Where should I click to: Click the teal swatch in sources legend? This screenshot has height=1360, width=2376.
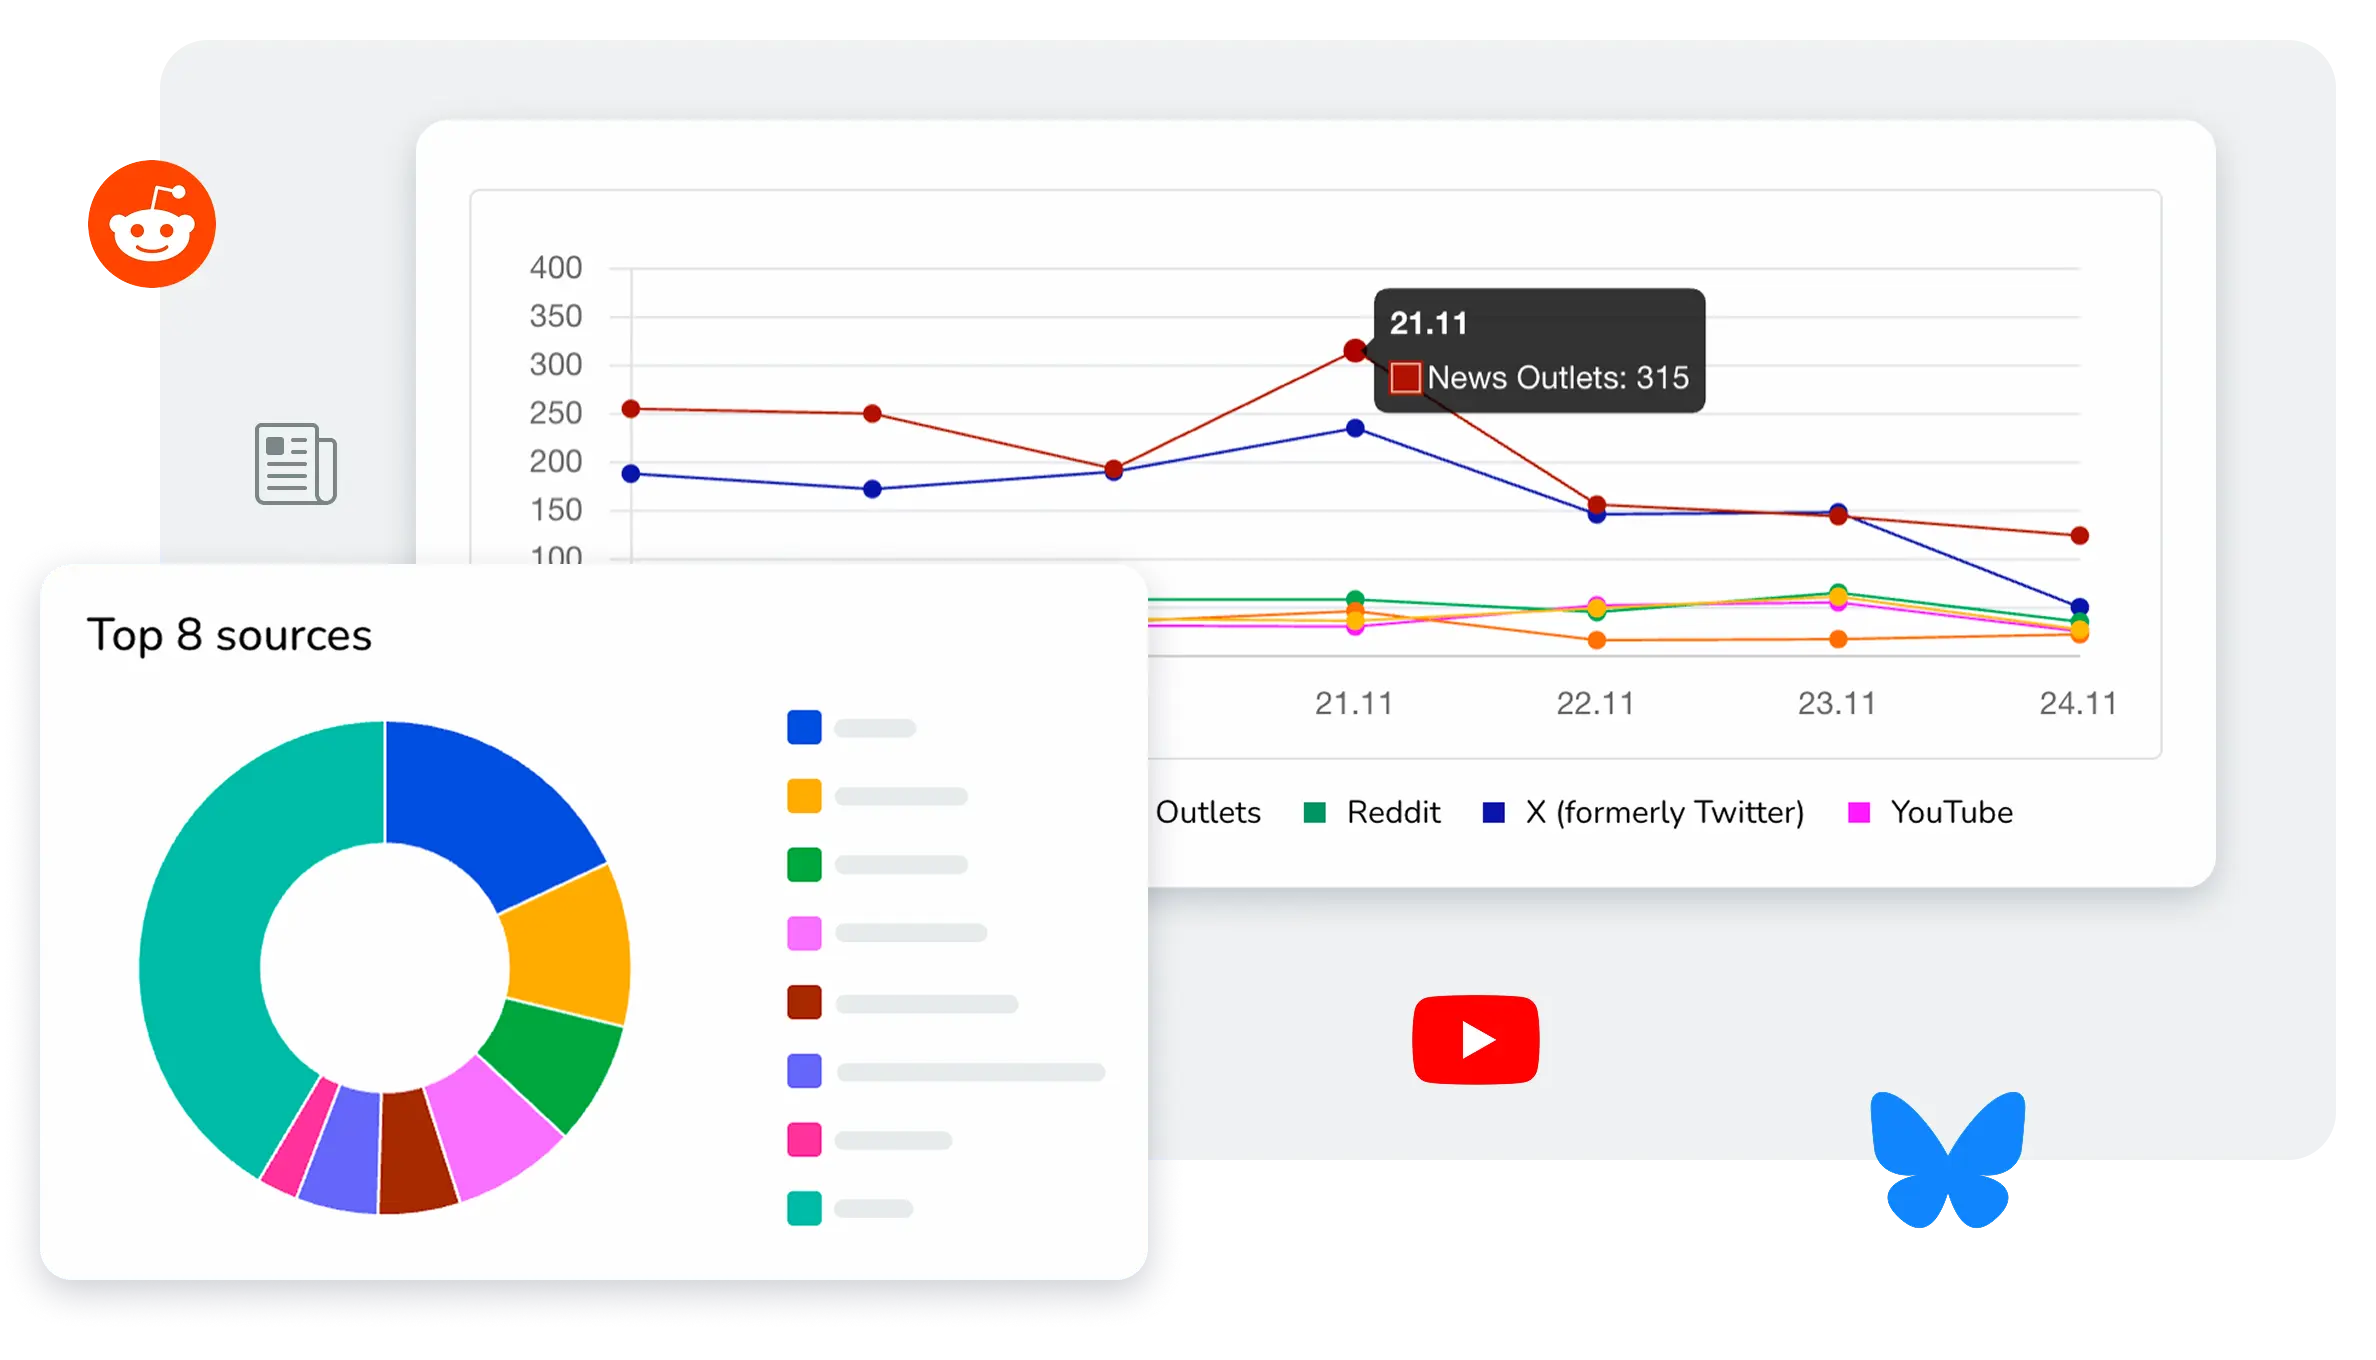[x=804, y=1208]
